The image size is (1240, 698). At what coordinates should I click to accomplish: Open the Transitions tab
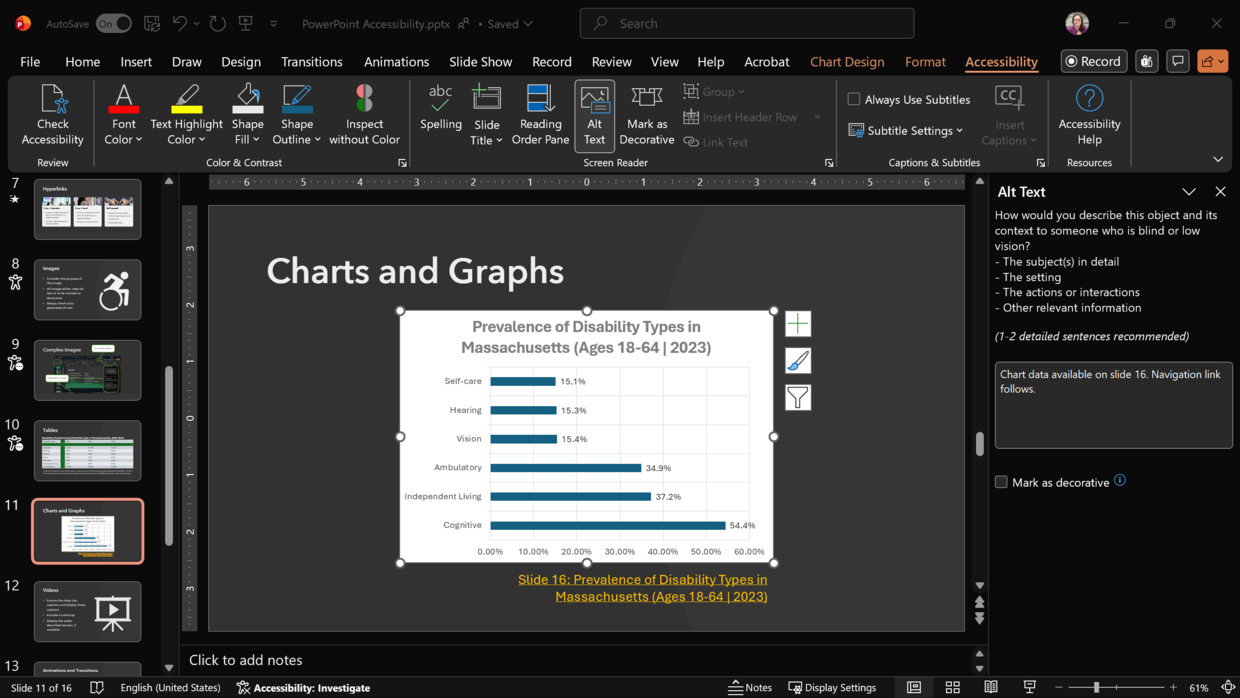(311, 62)
